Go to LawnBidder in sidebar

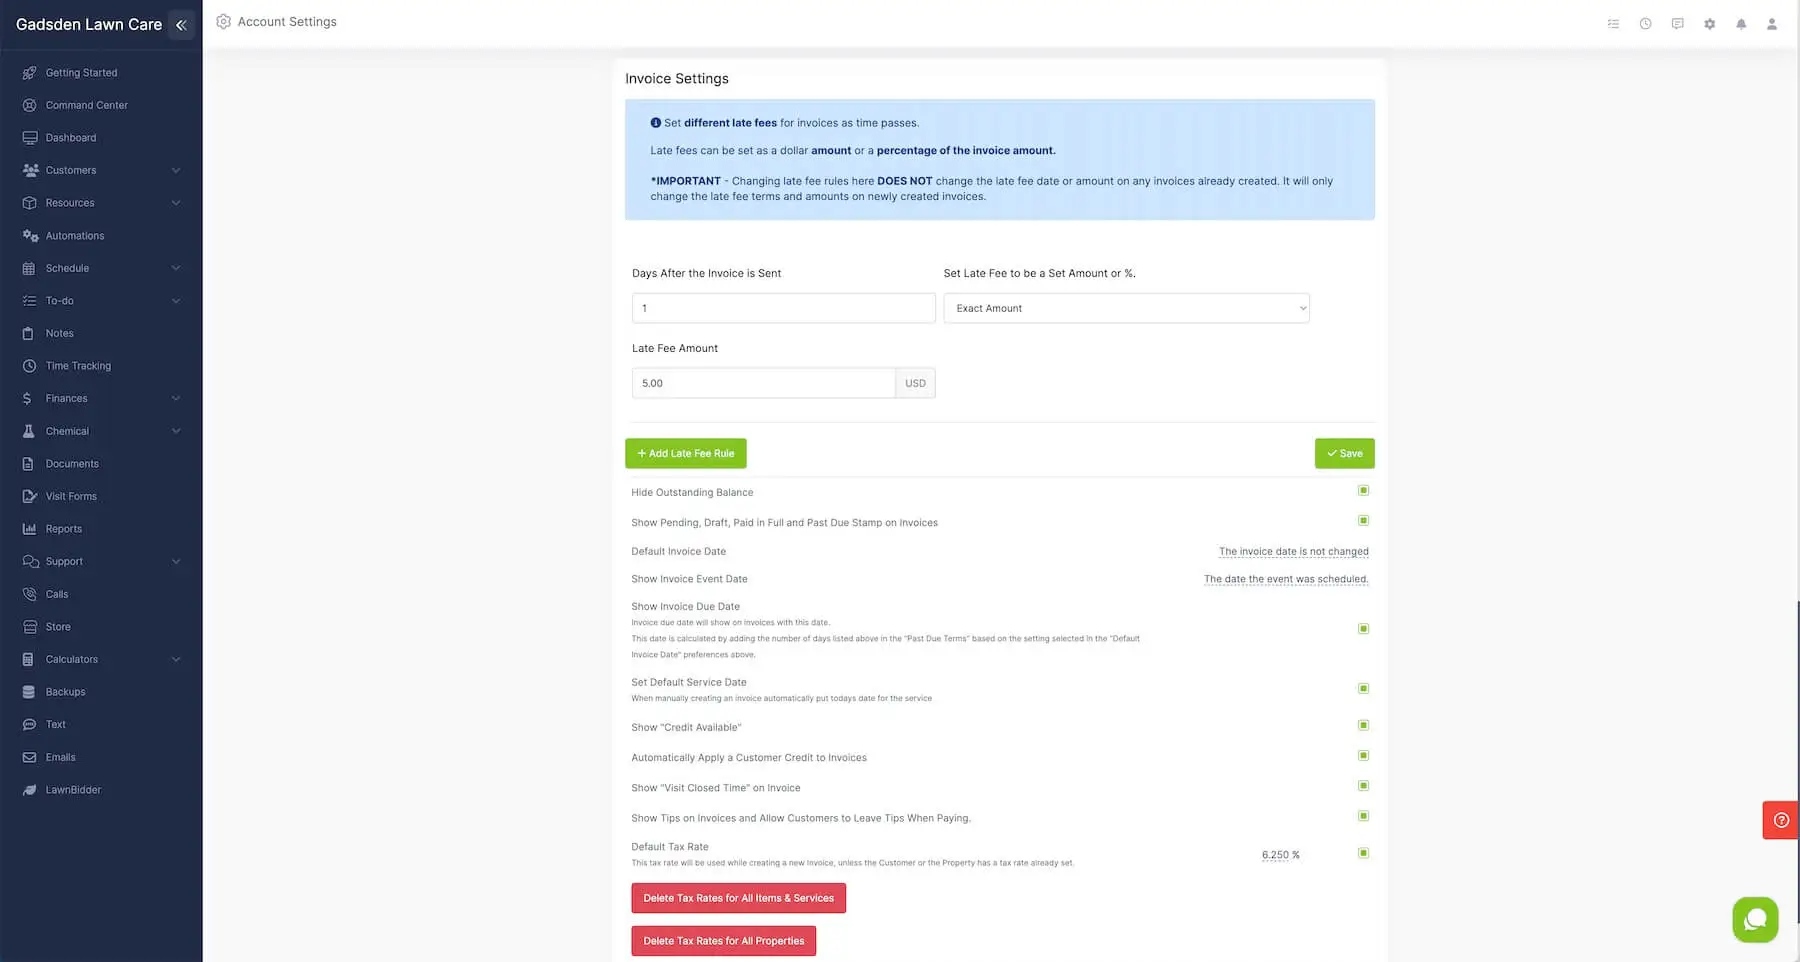[73, 790]
